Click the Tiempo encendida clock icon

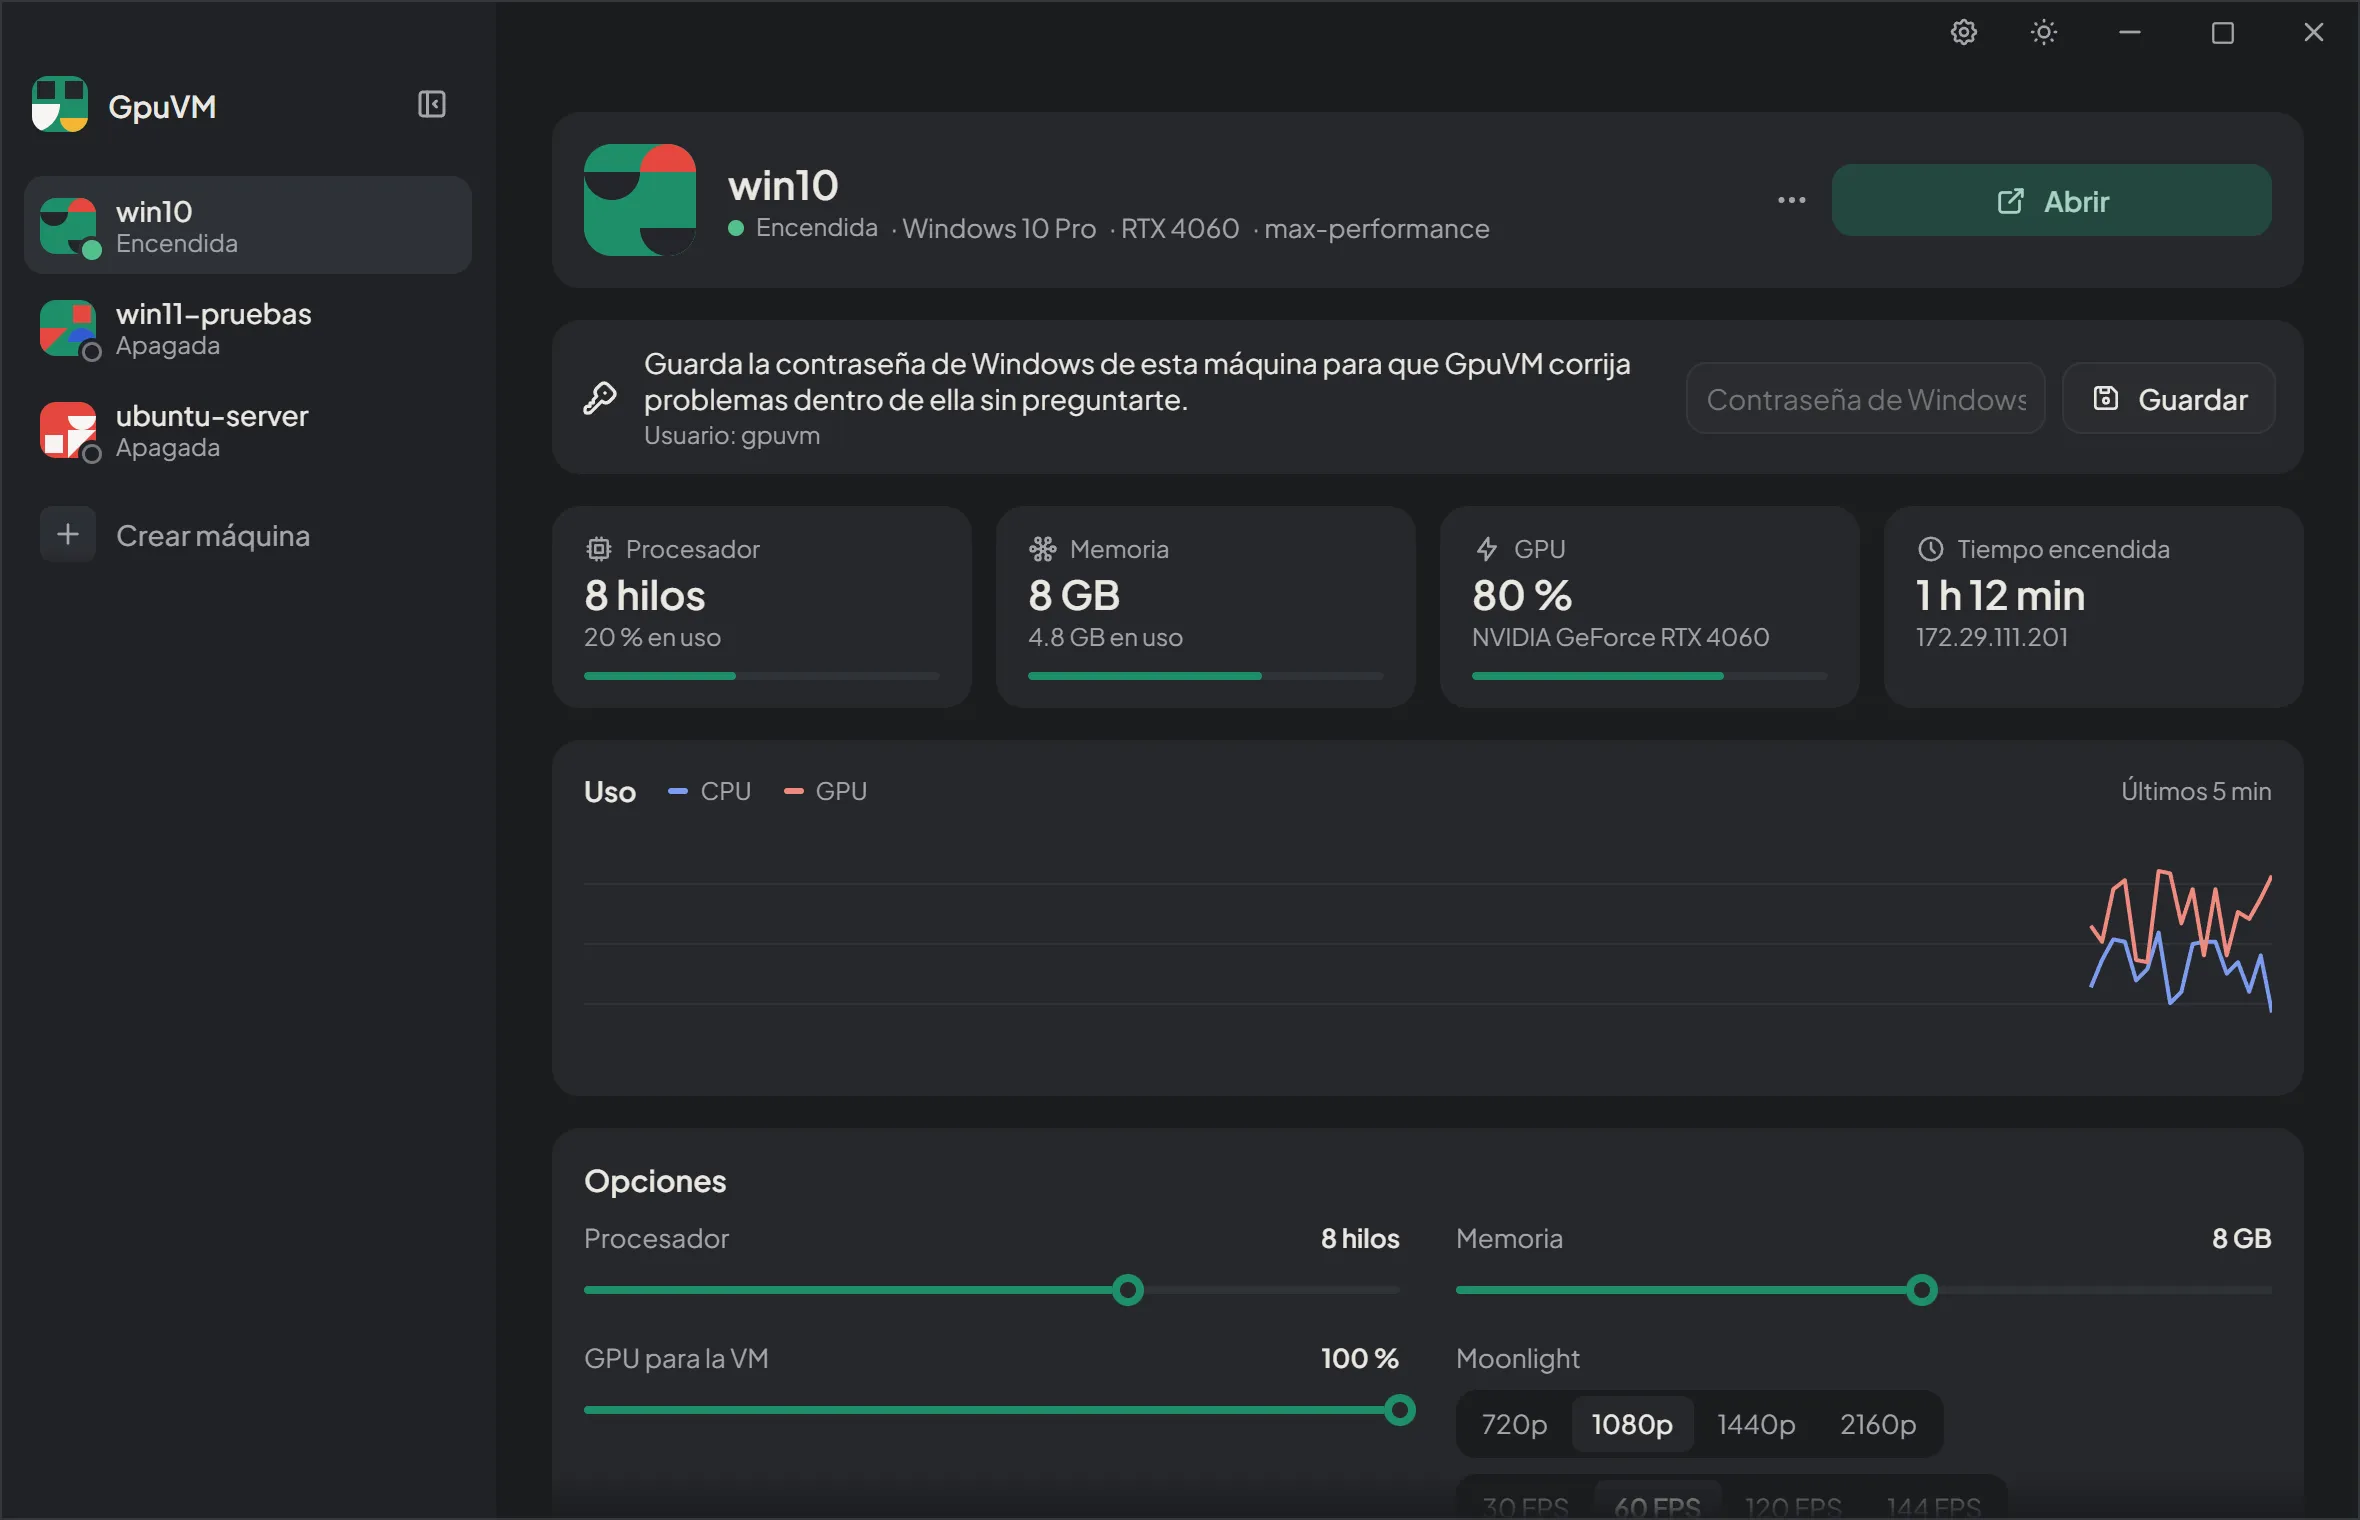coord(1930,549)
